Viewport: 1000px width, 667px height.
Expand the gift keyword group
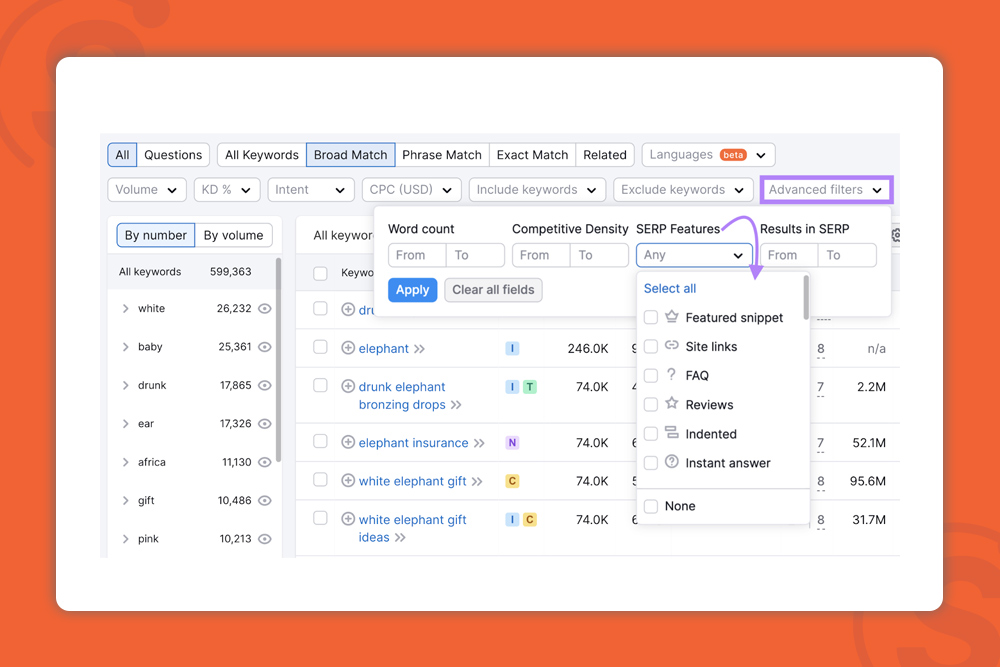click(x=126, y=501)
